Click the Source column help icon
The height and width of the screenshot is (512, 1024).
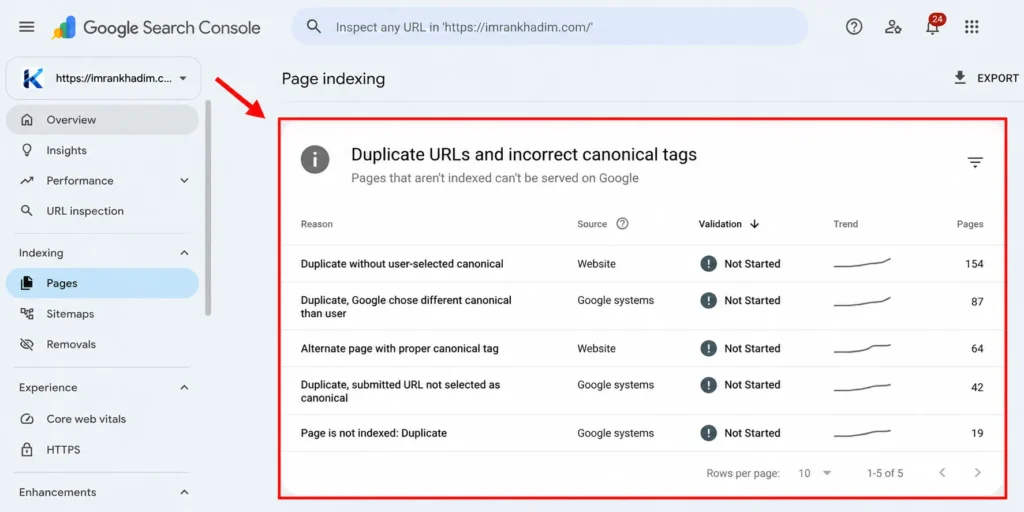tap(622, 223)
